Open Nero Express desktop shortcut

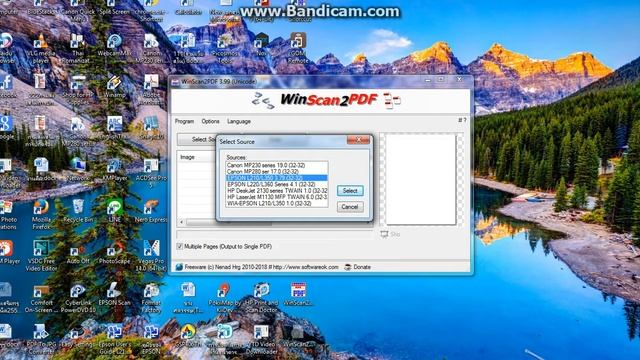[x=151, y=211]
